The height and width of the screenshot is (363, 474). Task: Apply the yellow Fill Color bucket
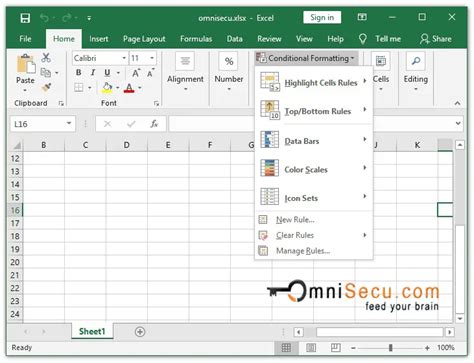click(107, 87)
